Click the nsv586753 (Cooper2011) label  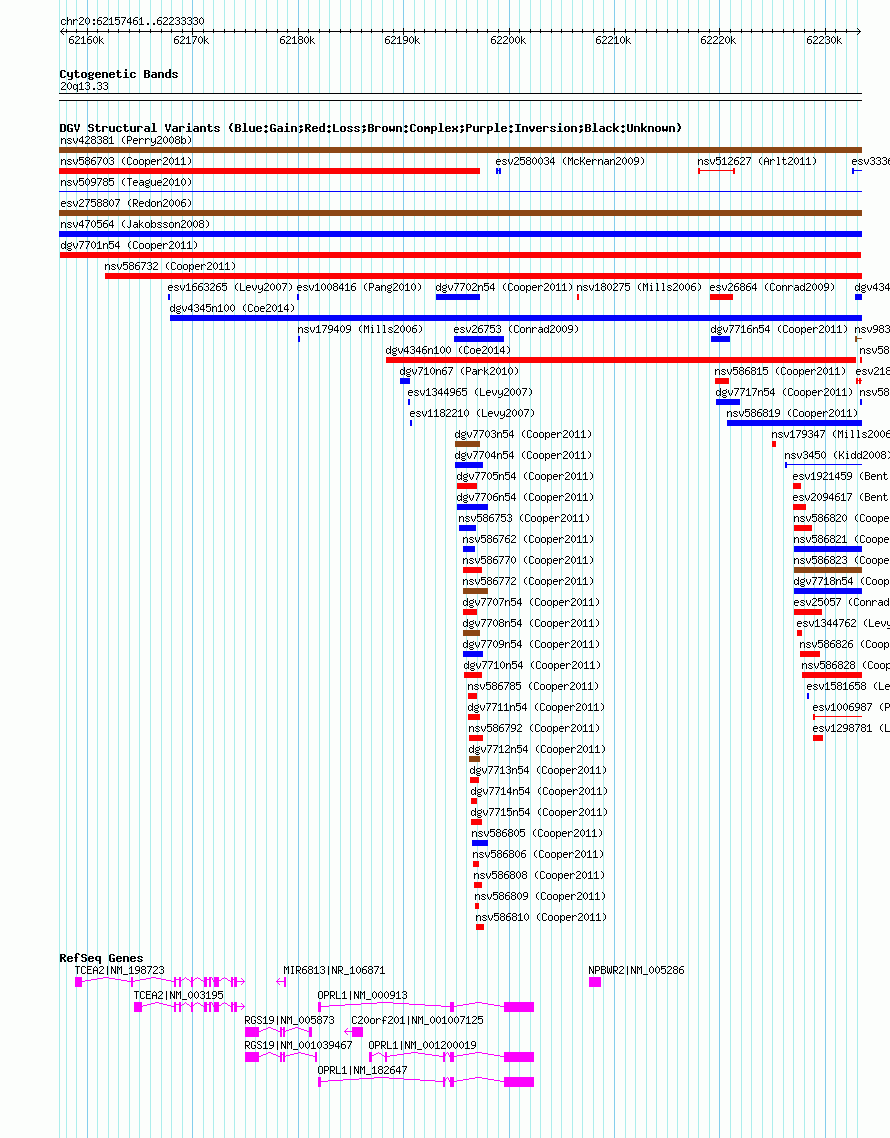[524, 519]
